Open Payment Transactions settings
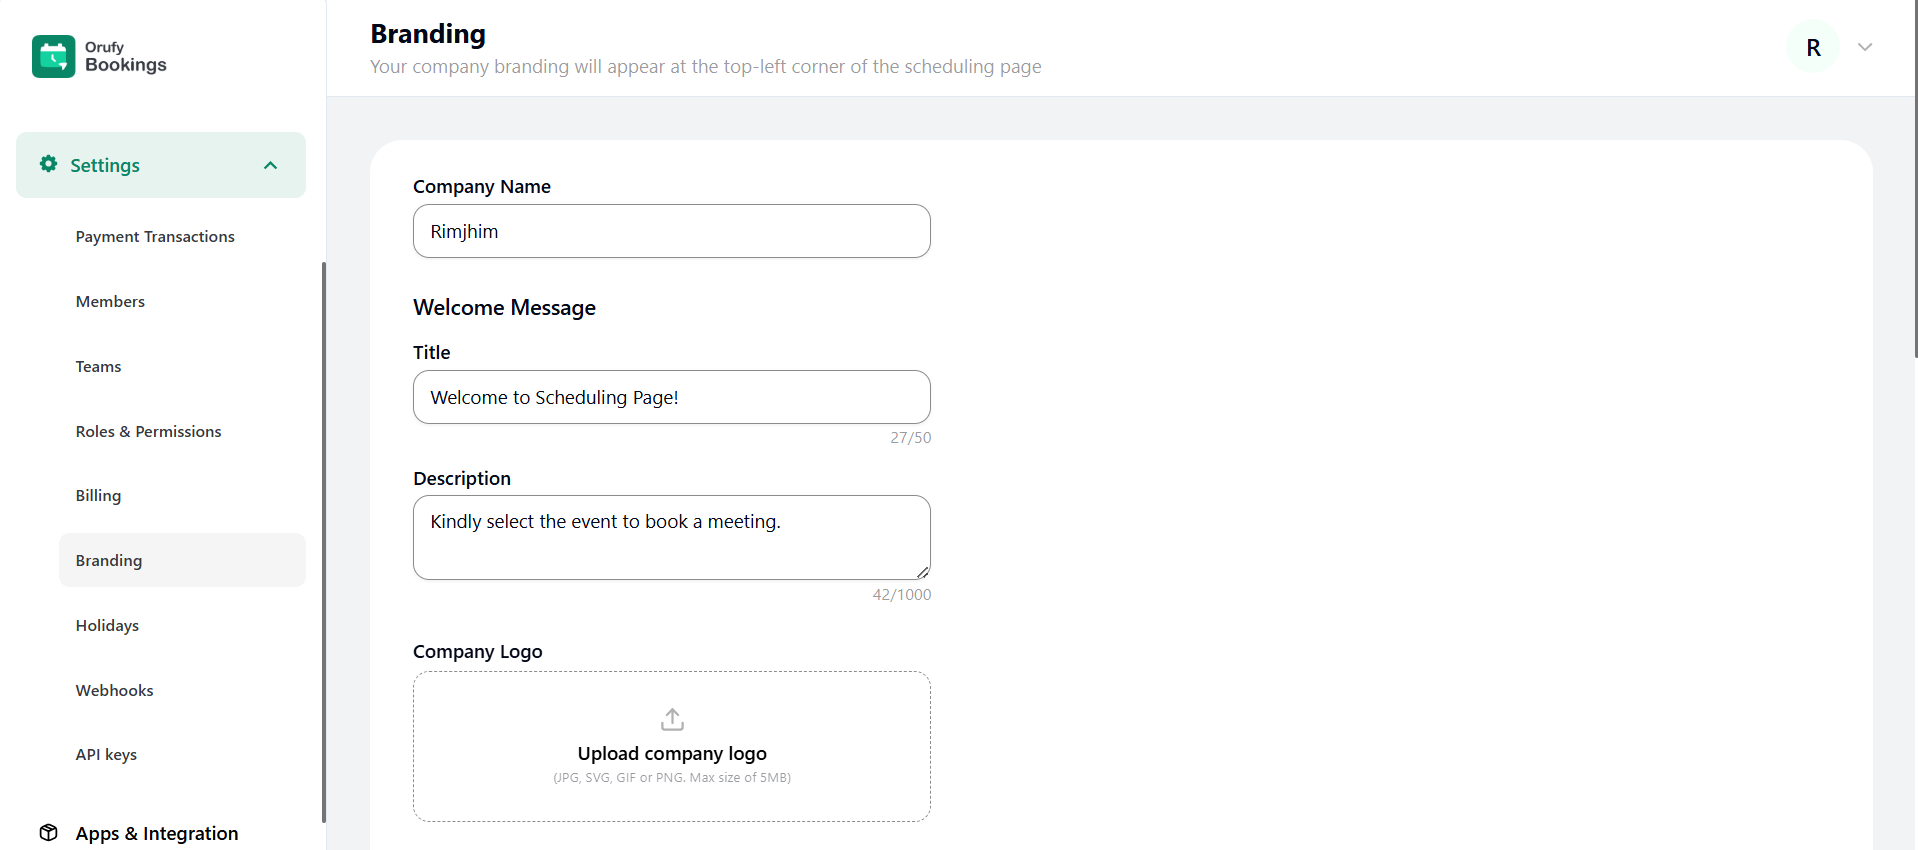The height and width of the screenshot is (850, 1918). point(155,237)
